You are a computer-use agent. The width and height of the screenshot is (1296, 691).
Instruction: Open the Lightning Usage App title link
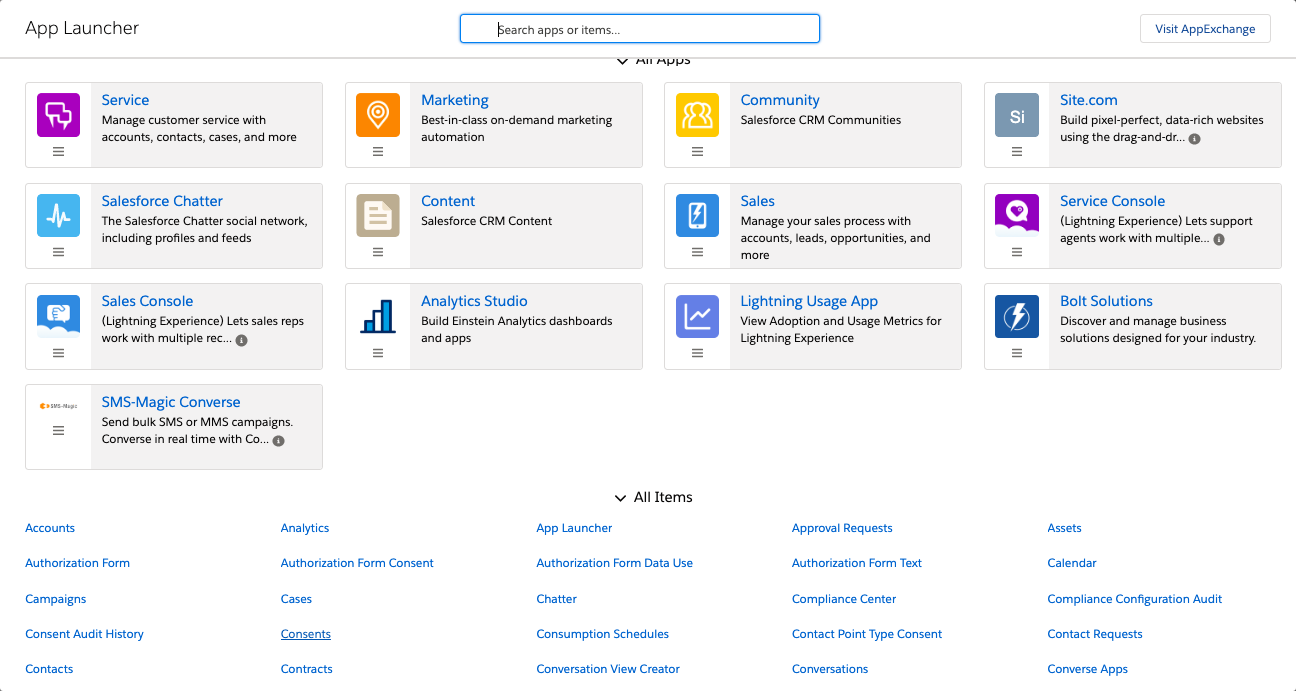(809, 301)
